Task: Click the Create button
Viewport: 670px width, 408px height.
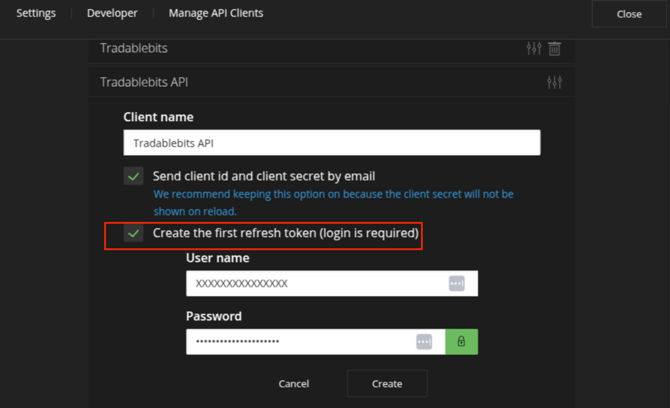Action: point(387,384)
